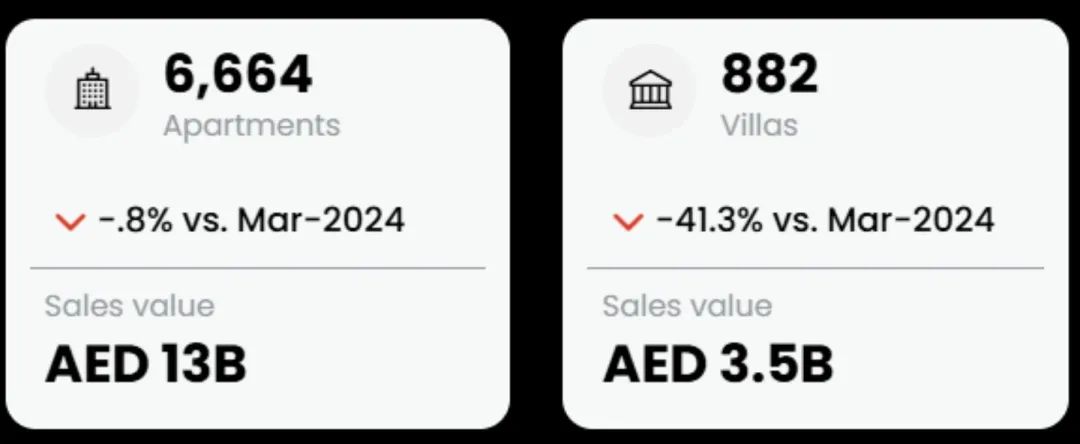
Task: Click the red down arrow in Apartments card
Action: point(70,222)
